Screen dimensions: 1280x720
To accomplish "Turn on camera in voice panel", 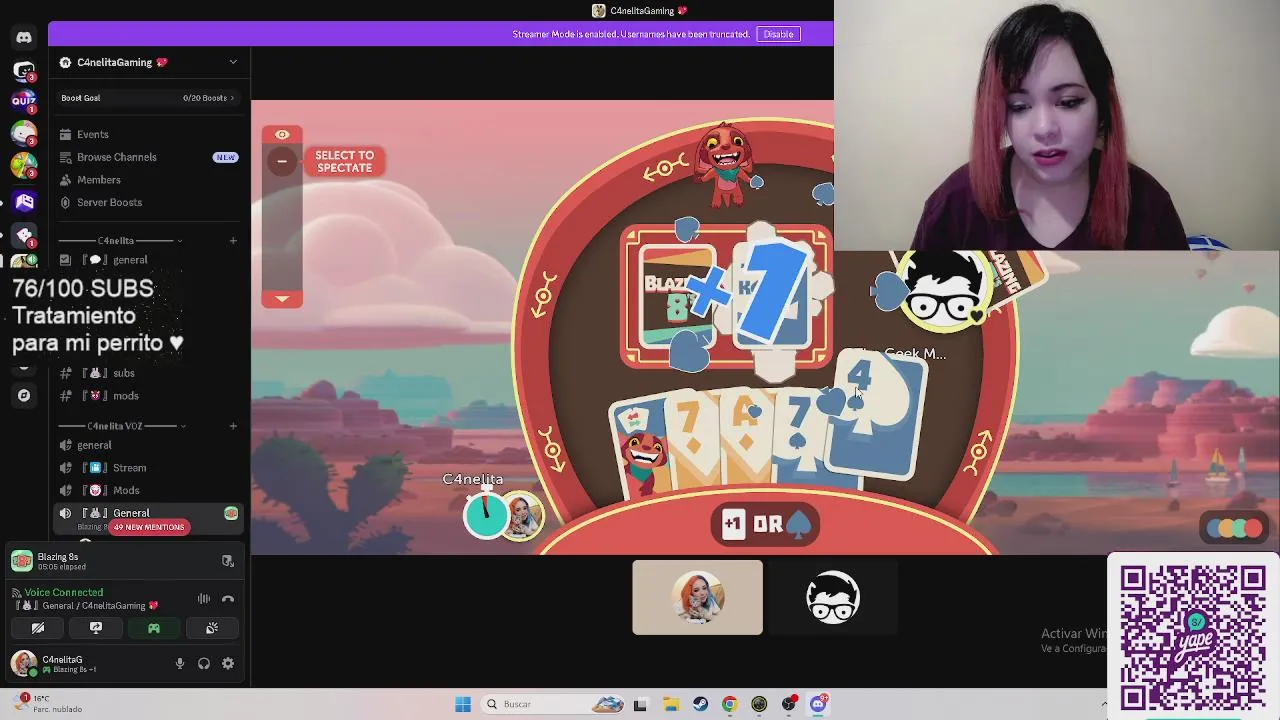I will [x=38, y=628].
